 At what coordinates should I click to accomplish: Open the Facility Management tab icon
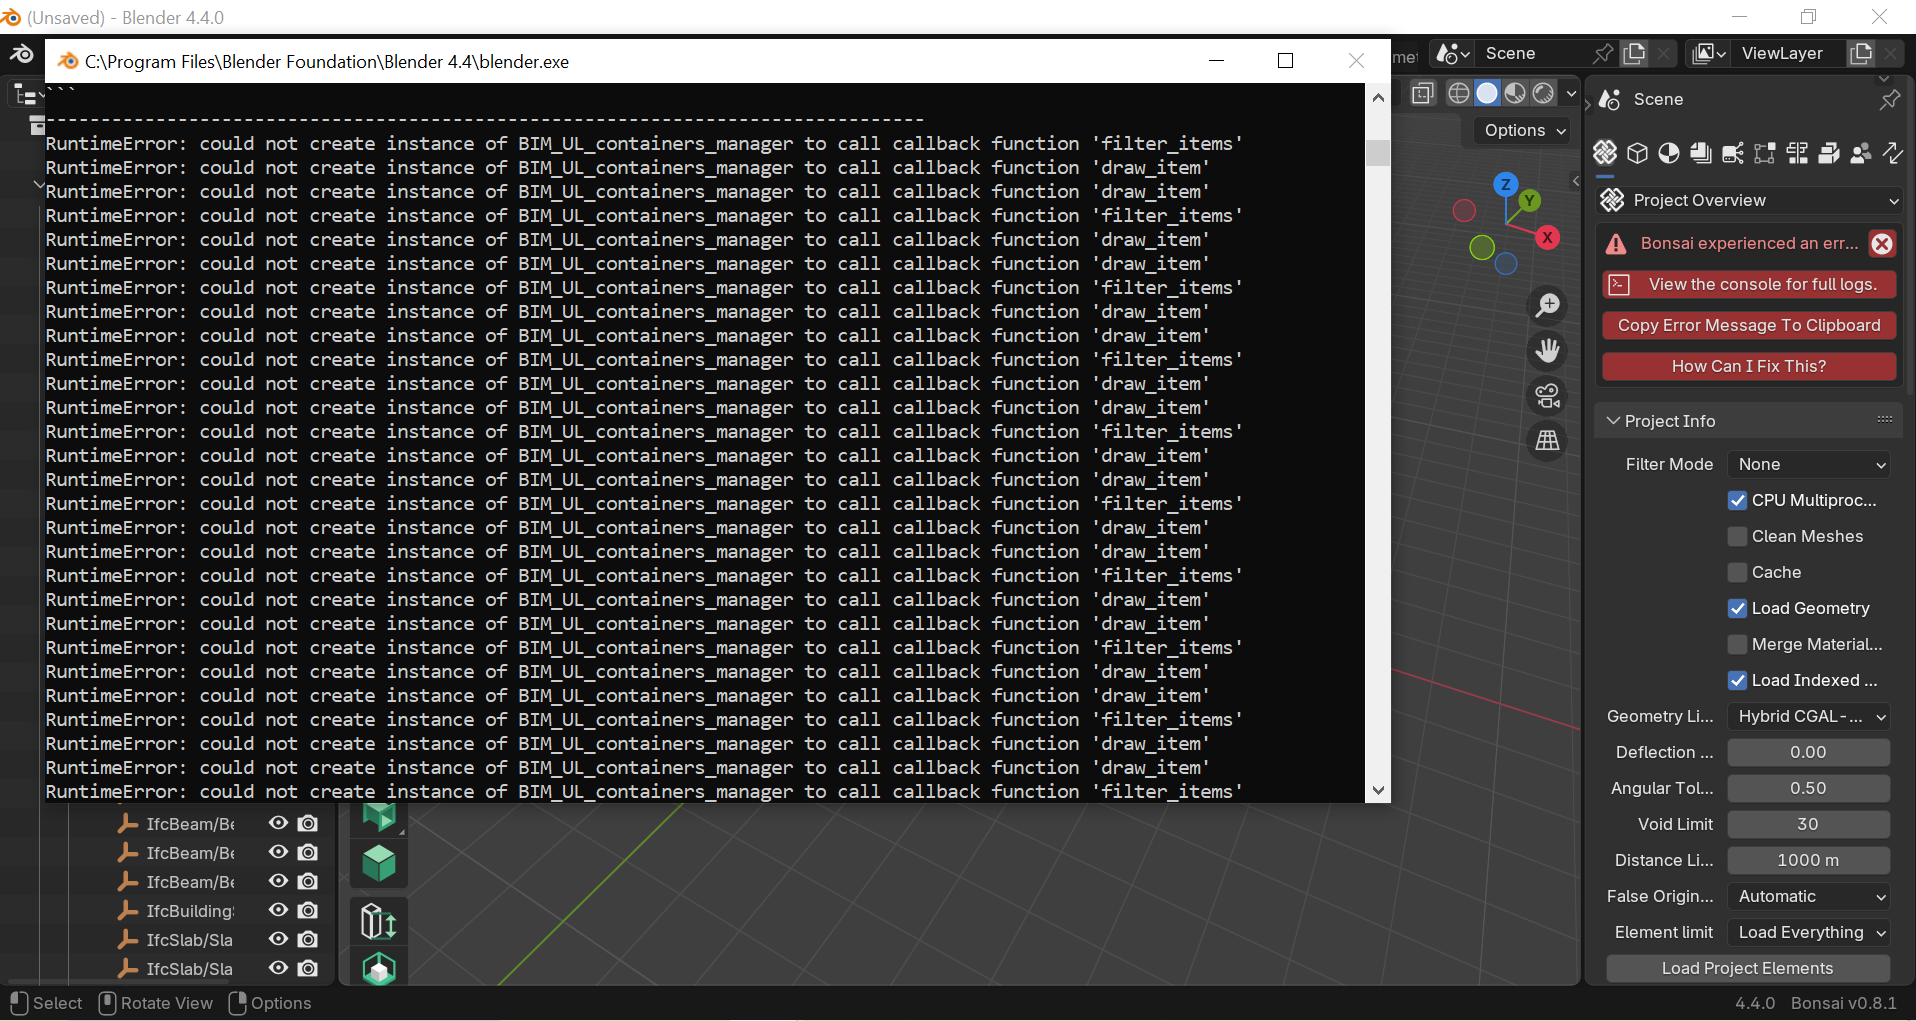pyautogui.click(x=1829, y=153)
